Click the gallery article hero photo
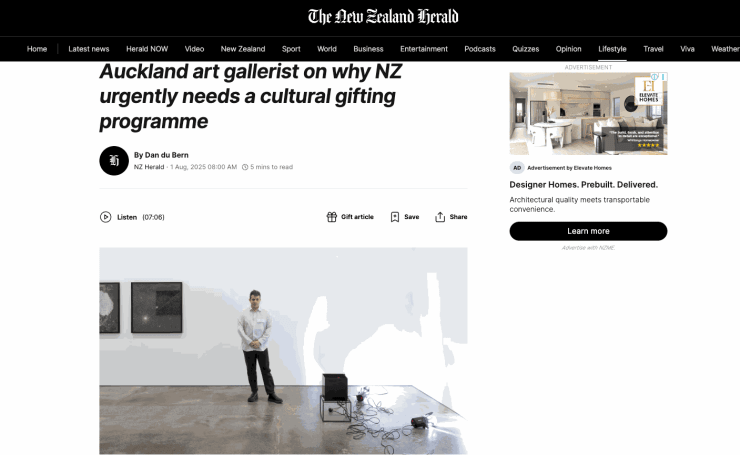This screenshot has height=455, width=740. (x=283, y=351)
